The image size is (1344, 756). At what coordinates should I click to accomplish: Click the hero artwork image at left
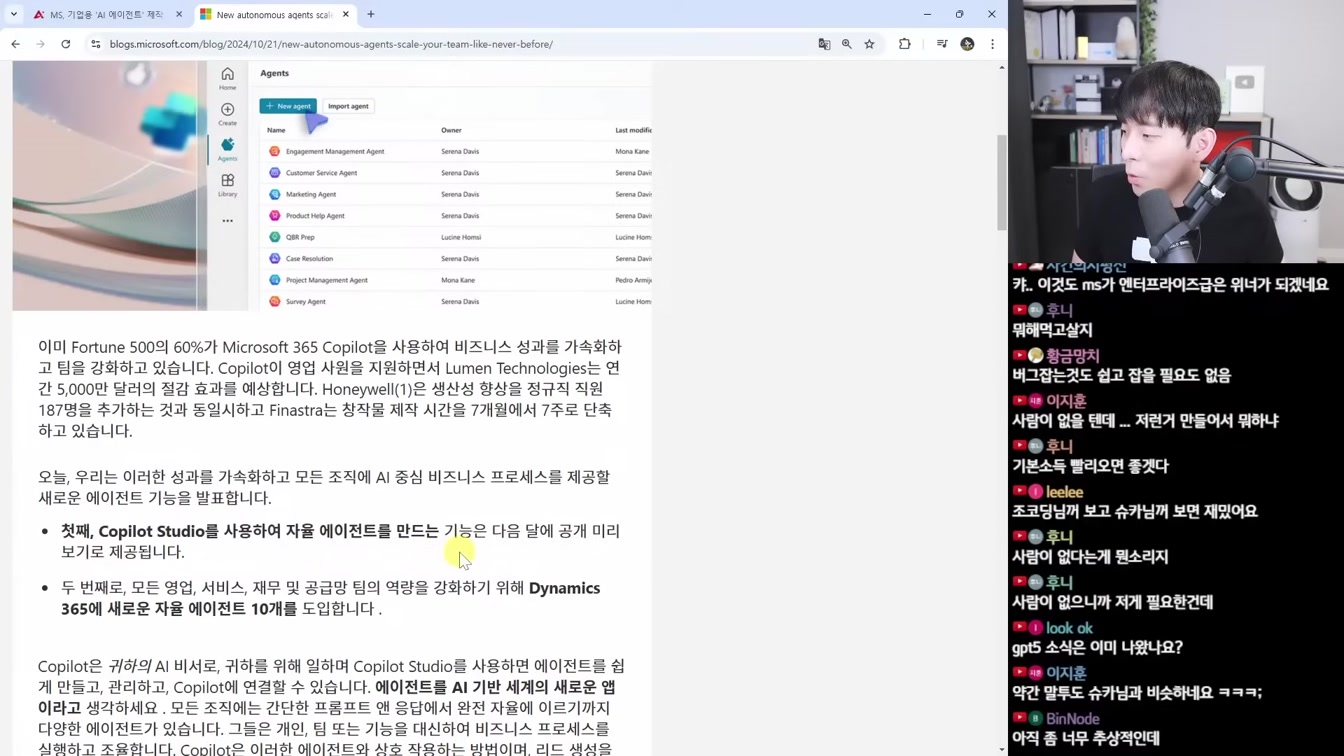(109, 185)
